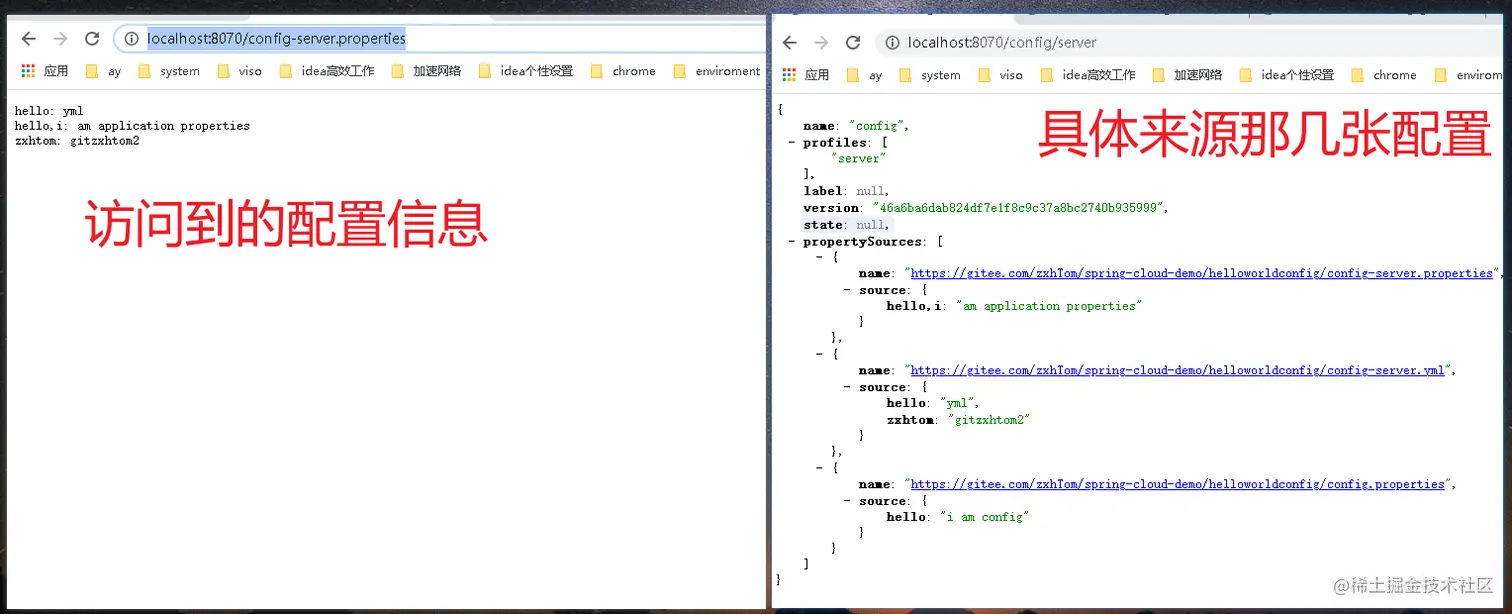Viewport: 1512px width, 614px height.
Task: Open 加速网络 bookmark folder in left window
Action: (426, 71)
